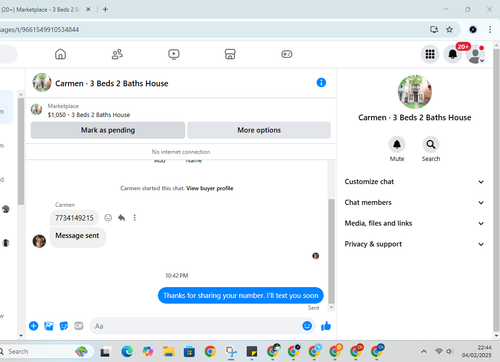This screenshot has width=500, height=362.
Task: Click the house avatar in chat header
Action: tap(42, 82)
